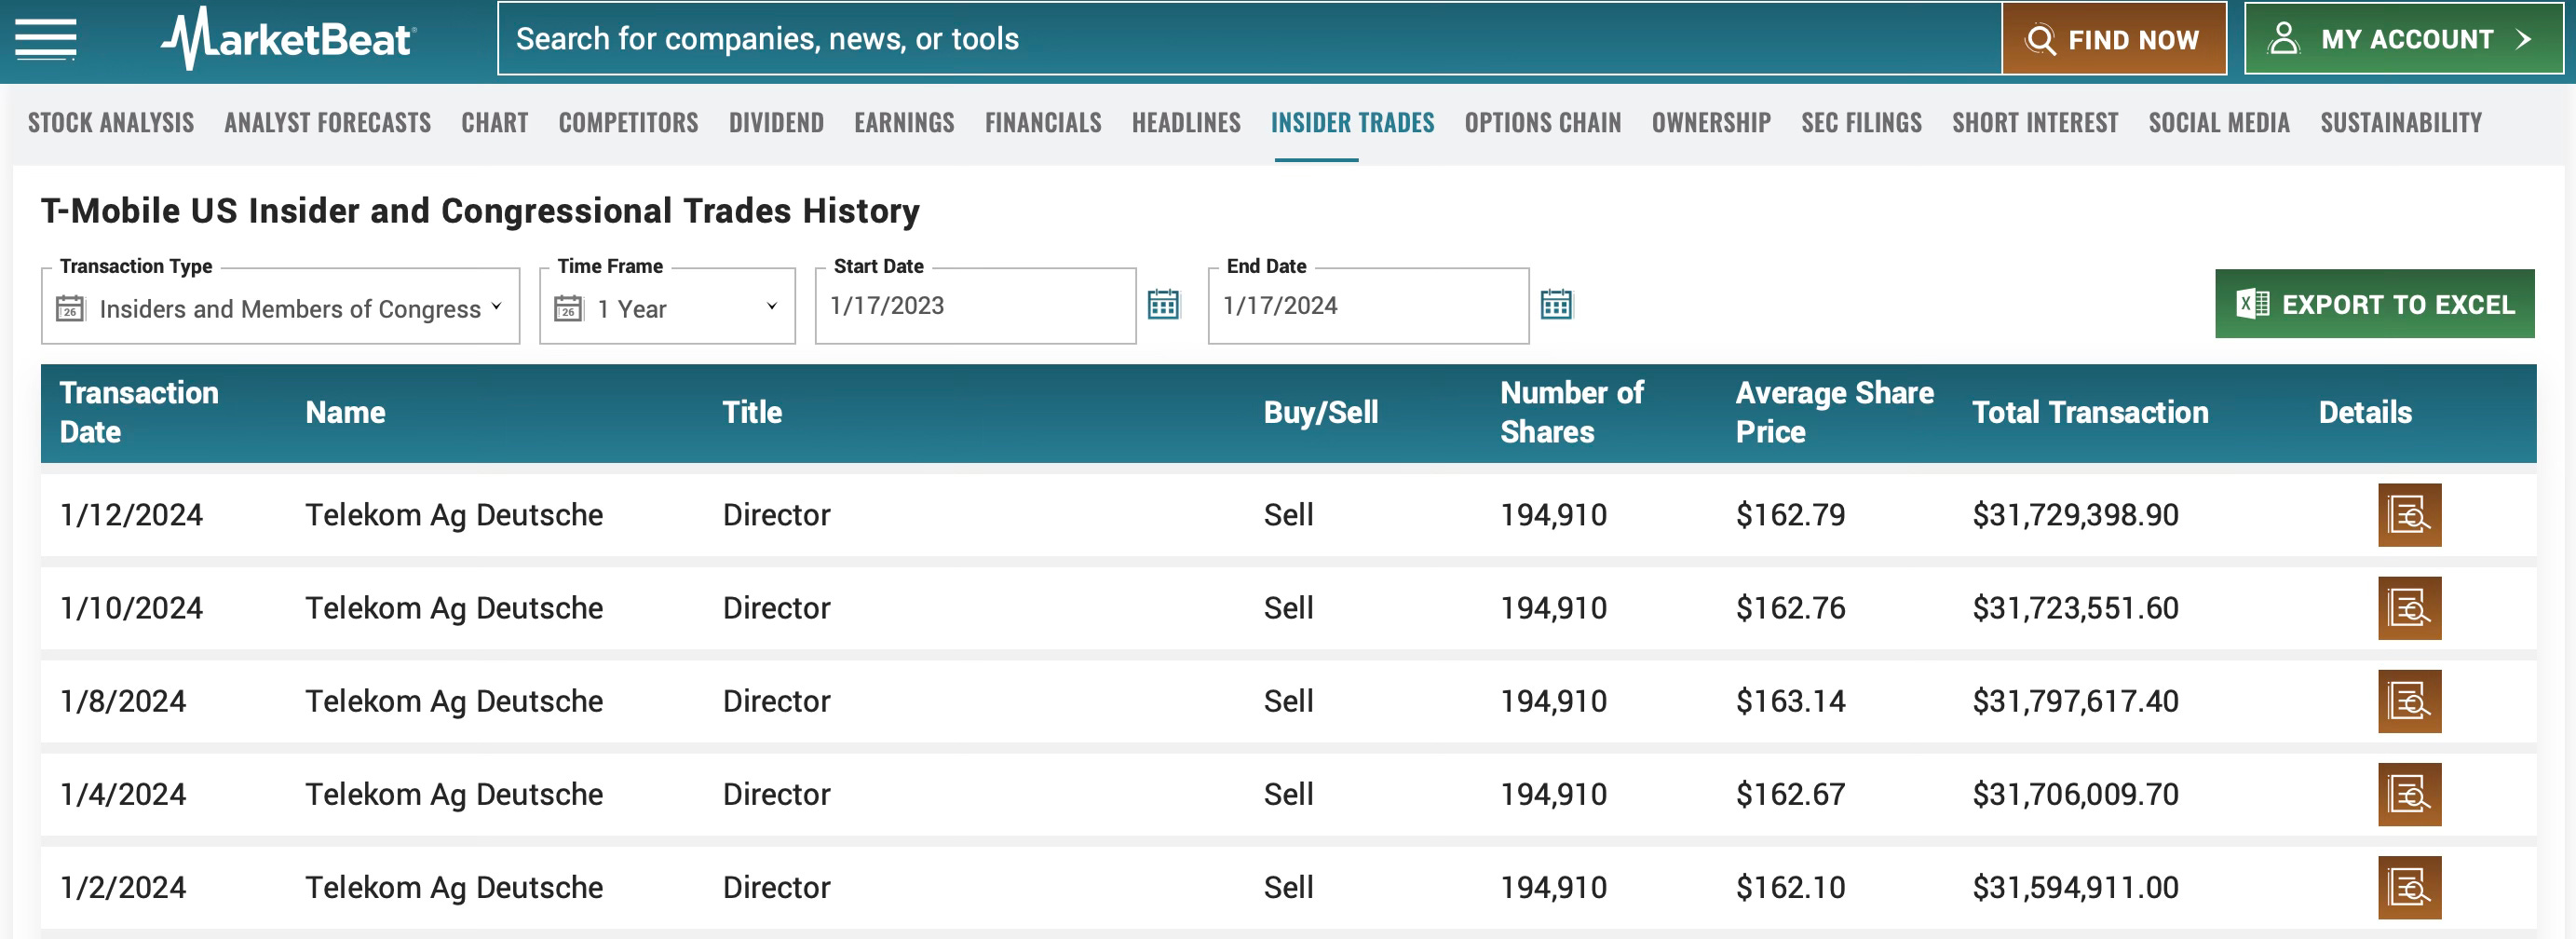Image resolution: width=2576 pixels, height=939 pixels.
Task: Sort by Average Share Price header
Action: pyautogui.click(x=1834, y=412)
